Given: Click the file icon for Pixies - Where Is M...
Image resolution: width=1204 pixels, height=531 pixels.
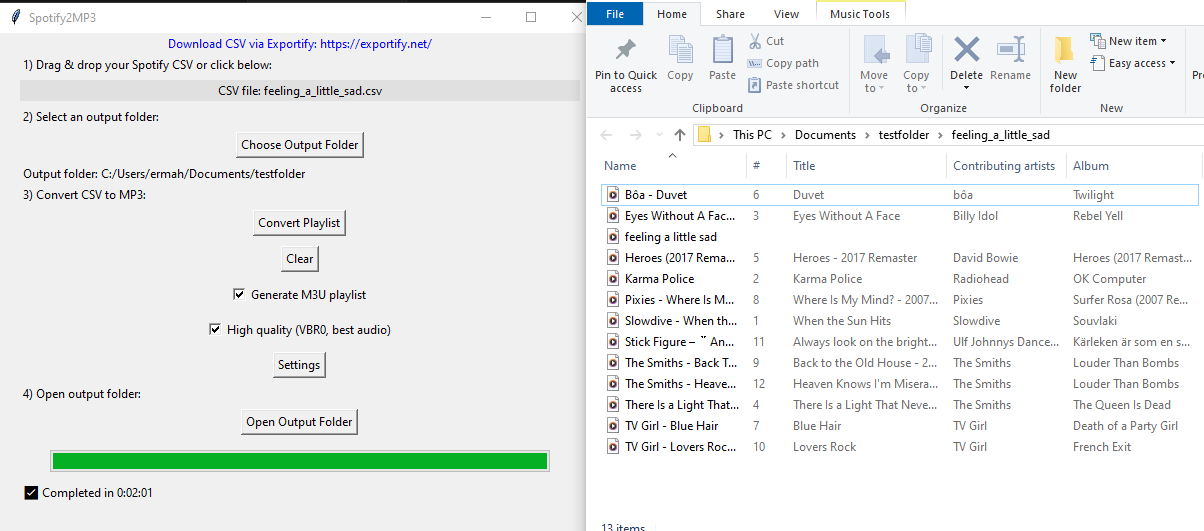Looking at the screenshot, I should (614, 300).
